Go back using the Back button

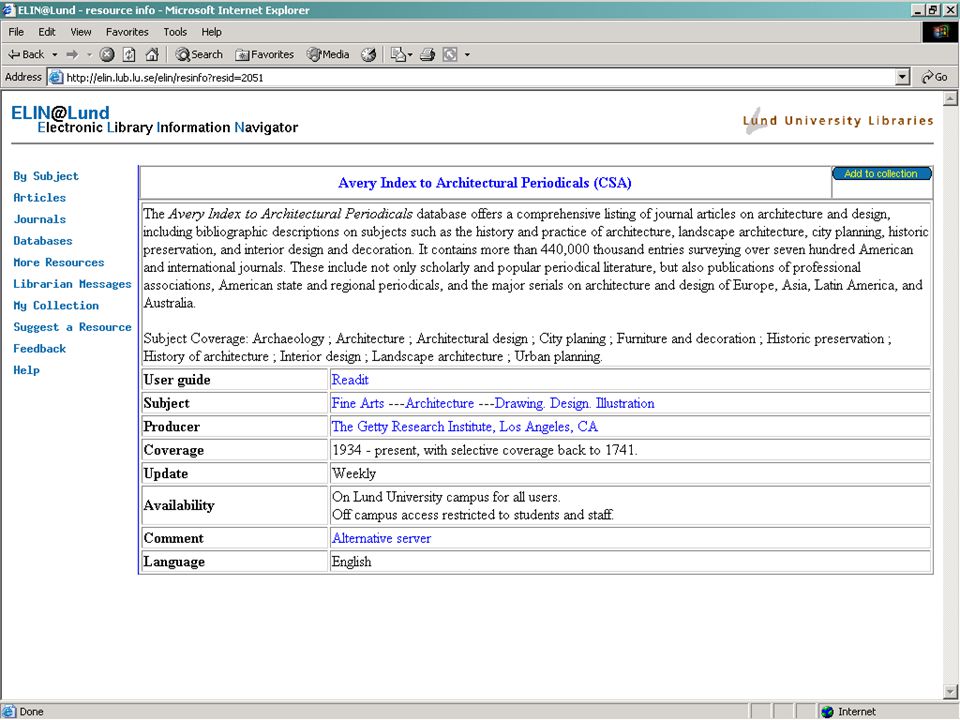[25, 54]
